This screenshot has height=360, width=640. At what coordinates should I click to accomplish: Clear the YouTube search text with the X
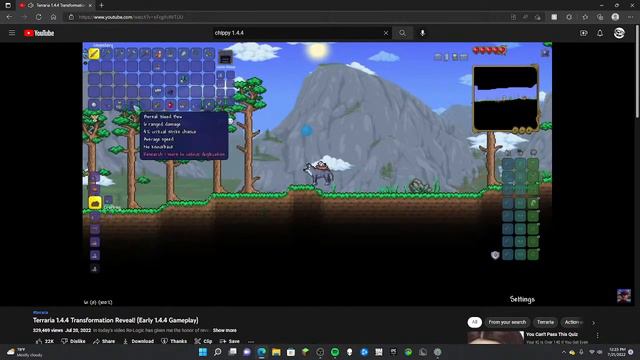coord(386,33)
